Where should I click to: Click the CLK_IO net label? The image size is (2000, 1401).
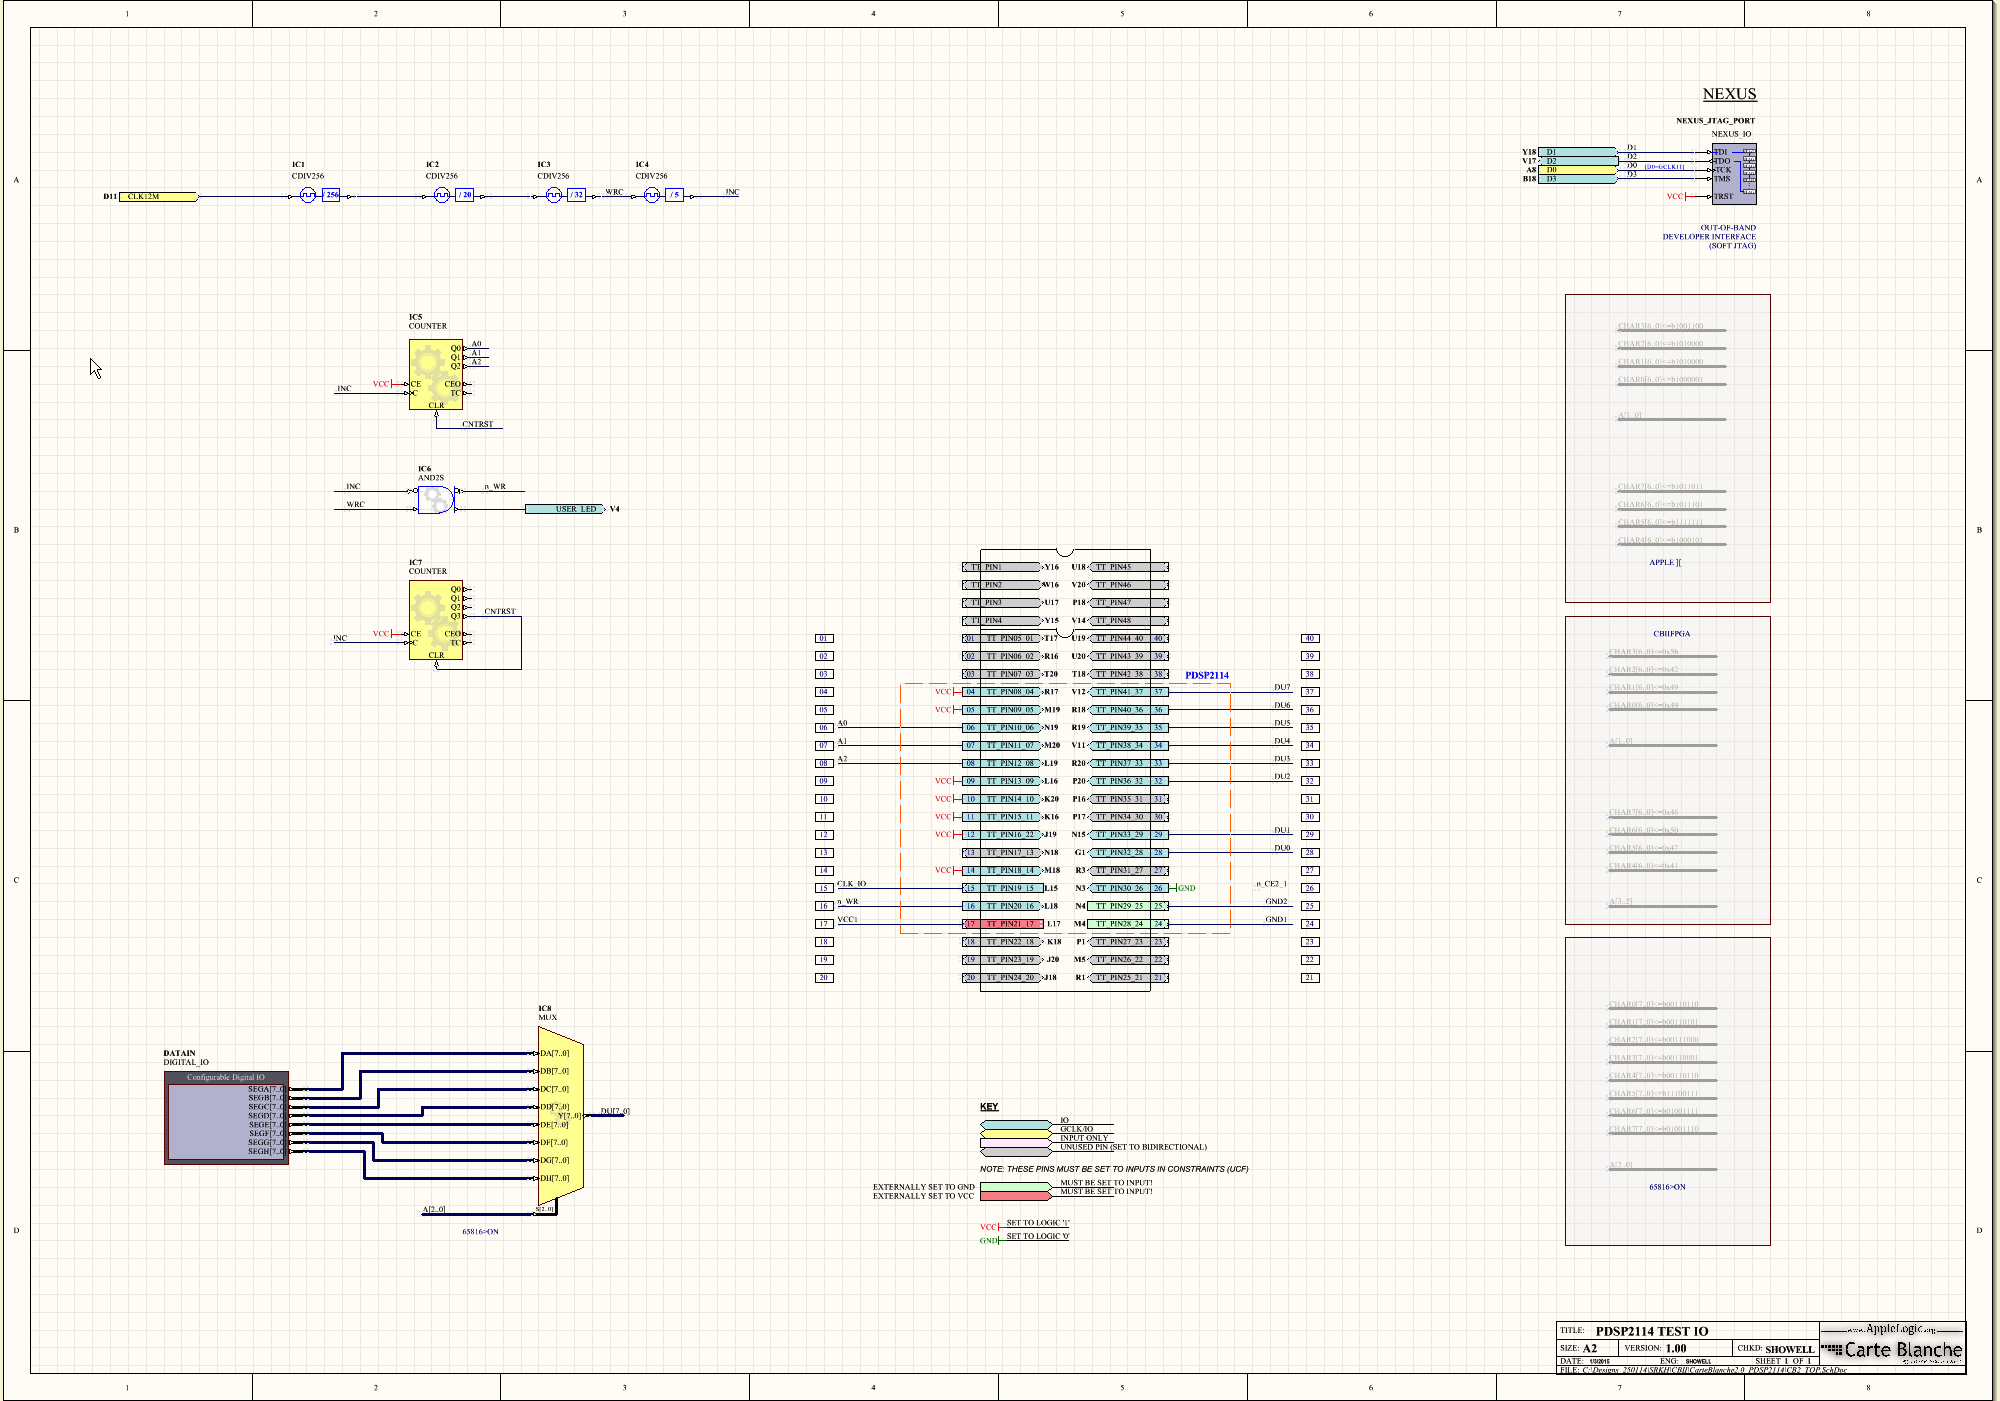click(852, 884)
